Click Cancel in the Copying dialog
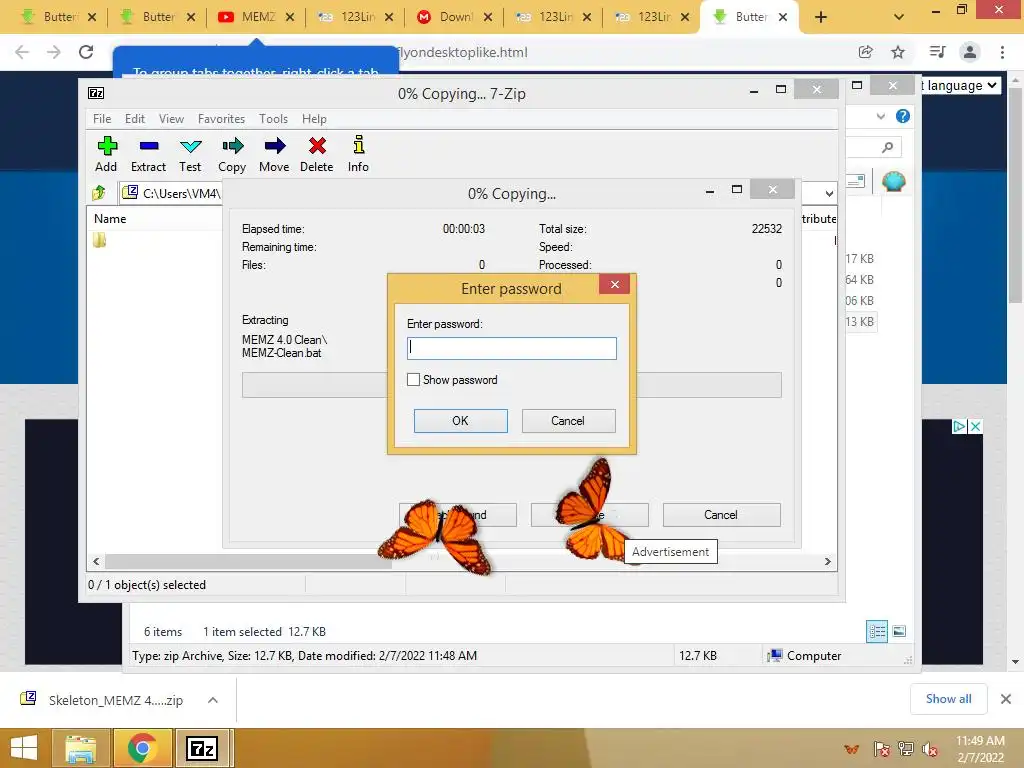This screenshot has height=768, width=1024. click(x=721, y=515)
